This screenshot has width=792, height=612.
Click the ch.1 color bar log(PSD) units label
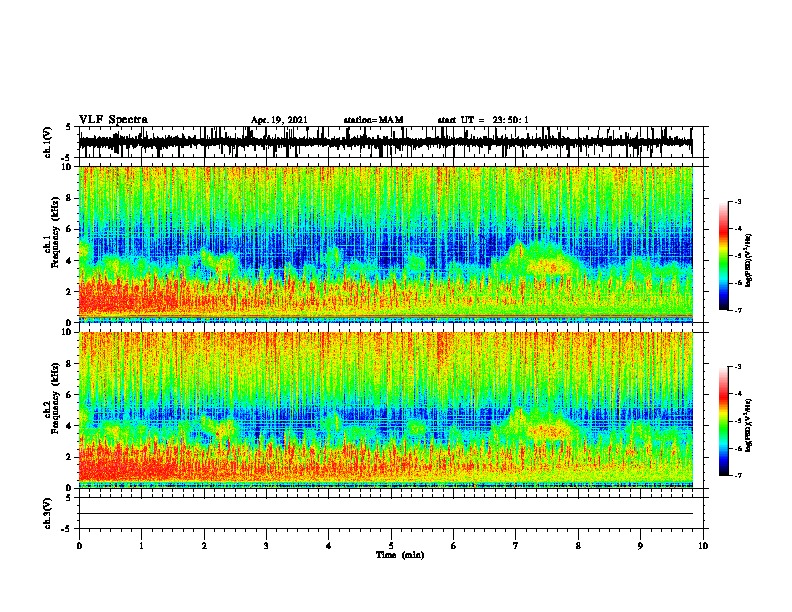749,261
